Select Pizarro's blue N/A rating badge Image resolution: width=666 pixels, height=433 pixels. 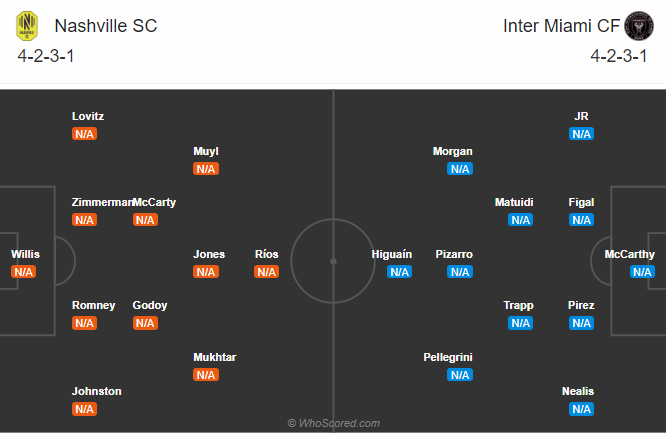click(x=460, y=272)
